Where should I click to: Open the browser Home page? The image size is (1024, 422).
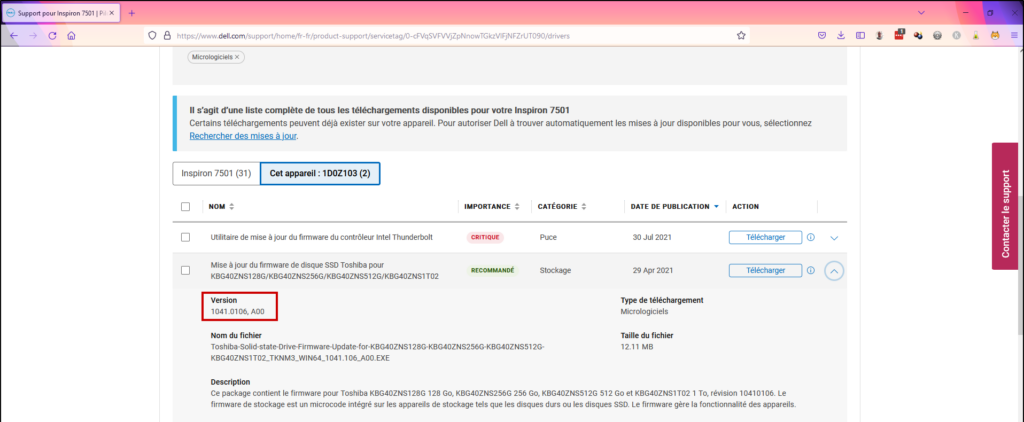coord(71,36)
